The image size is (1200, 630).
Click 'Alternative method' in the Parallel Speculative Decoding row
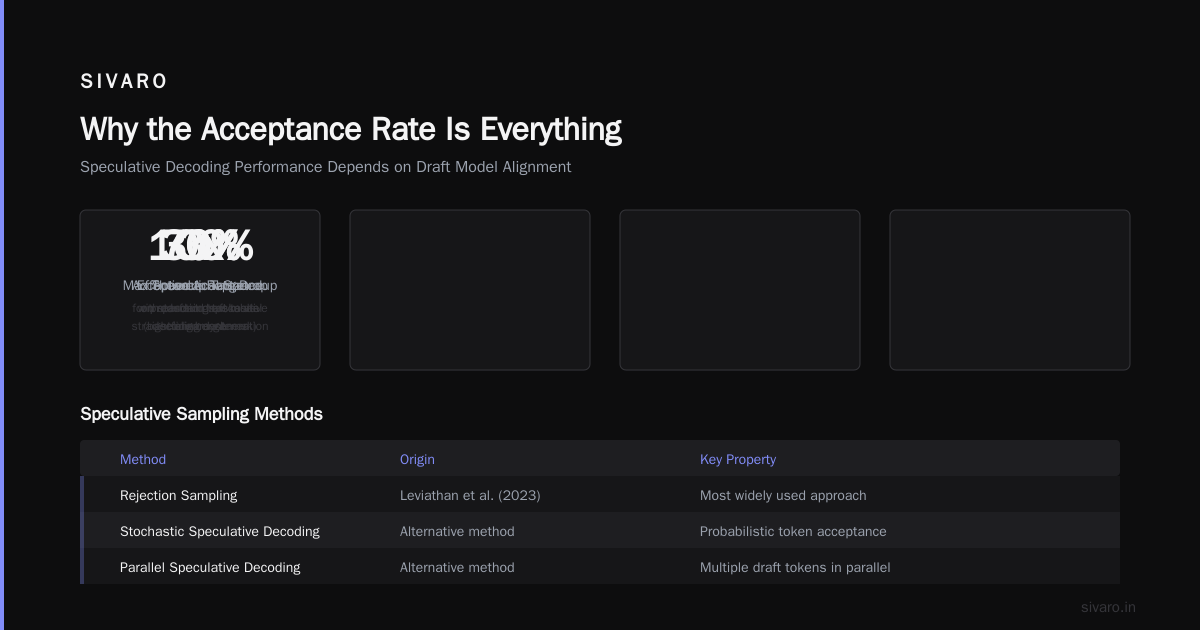pyautogui.click(x=457, y=567)
